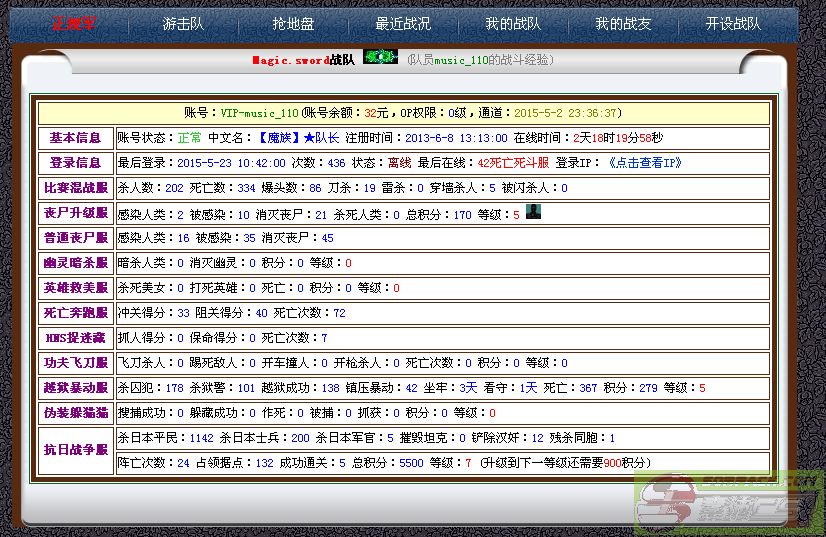Click the registration time 2013-6-8 13:13:00
826x537 pixels.
coord(456,138)
